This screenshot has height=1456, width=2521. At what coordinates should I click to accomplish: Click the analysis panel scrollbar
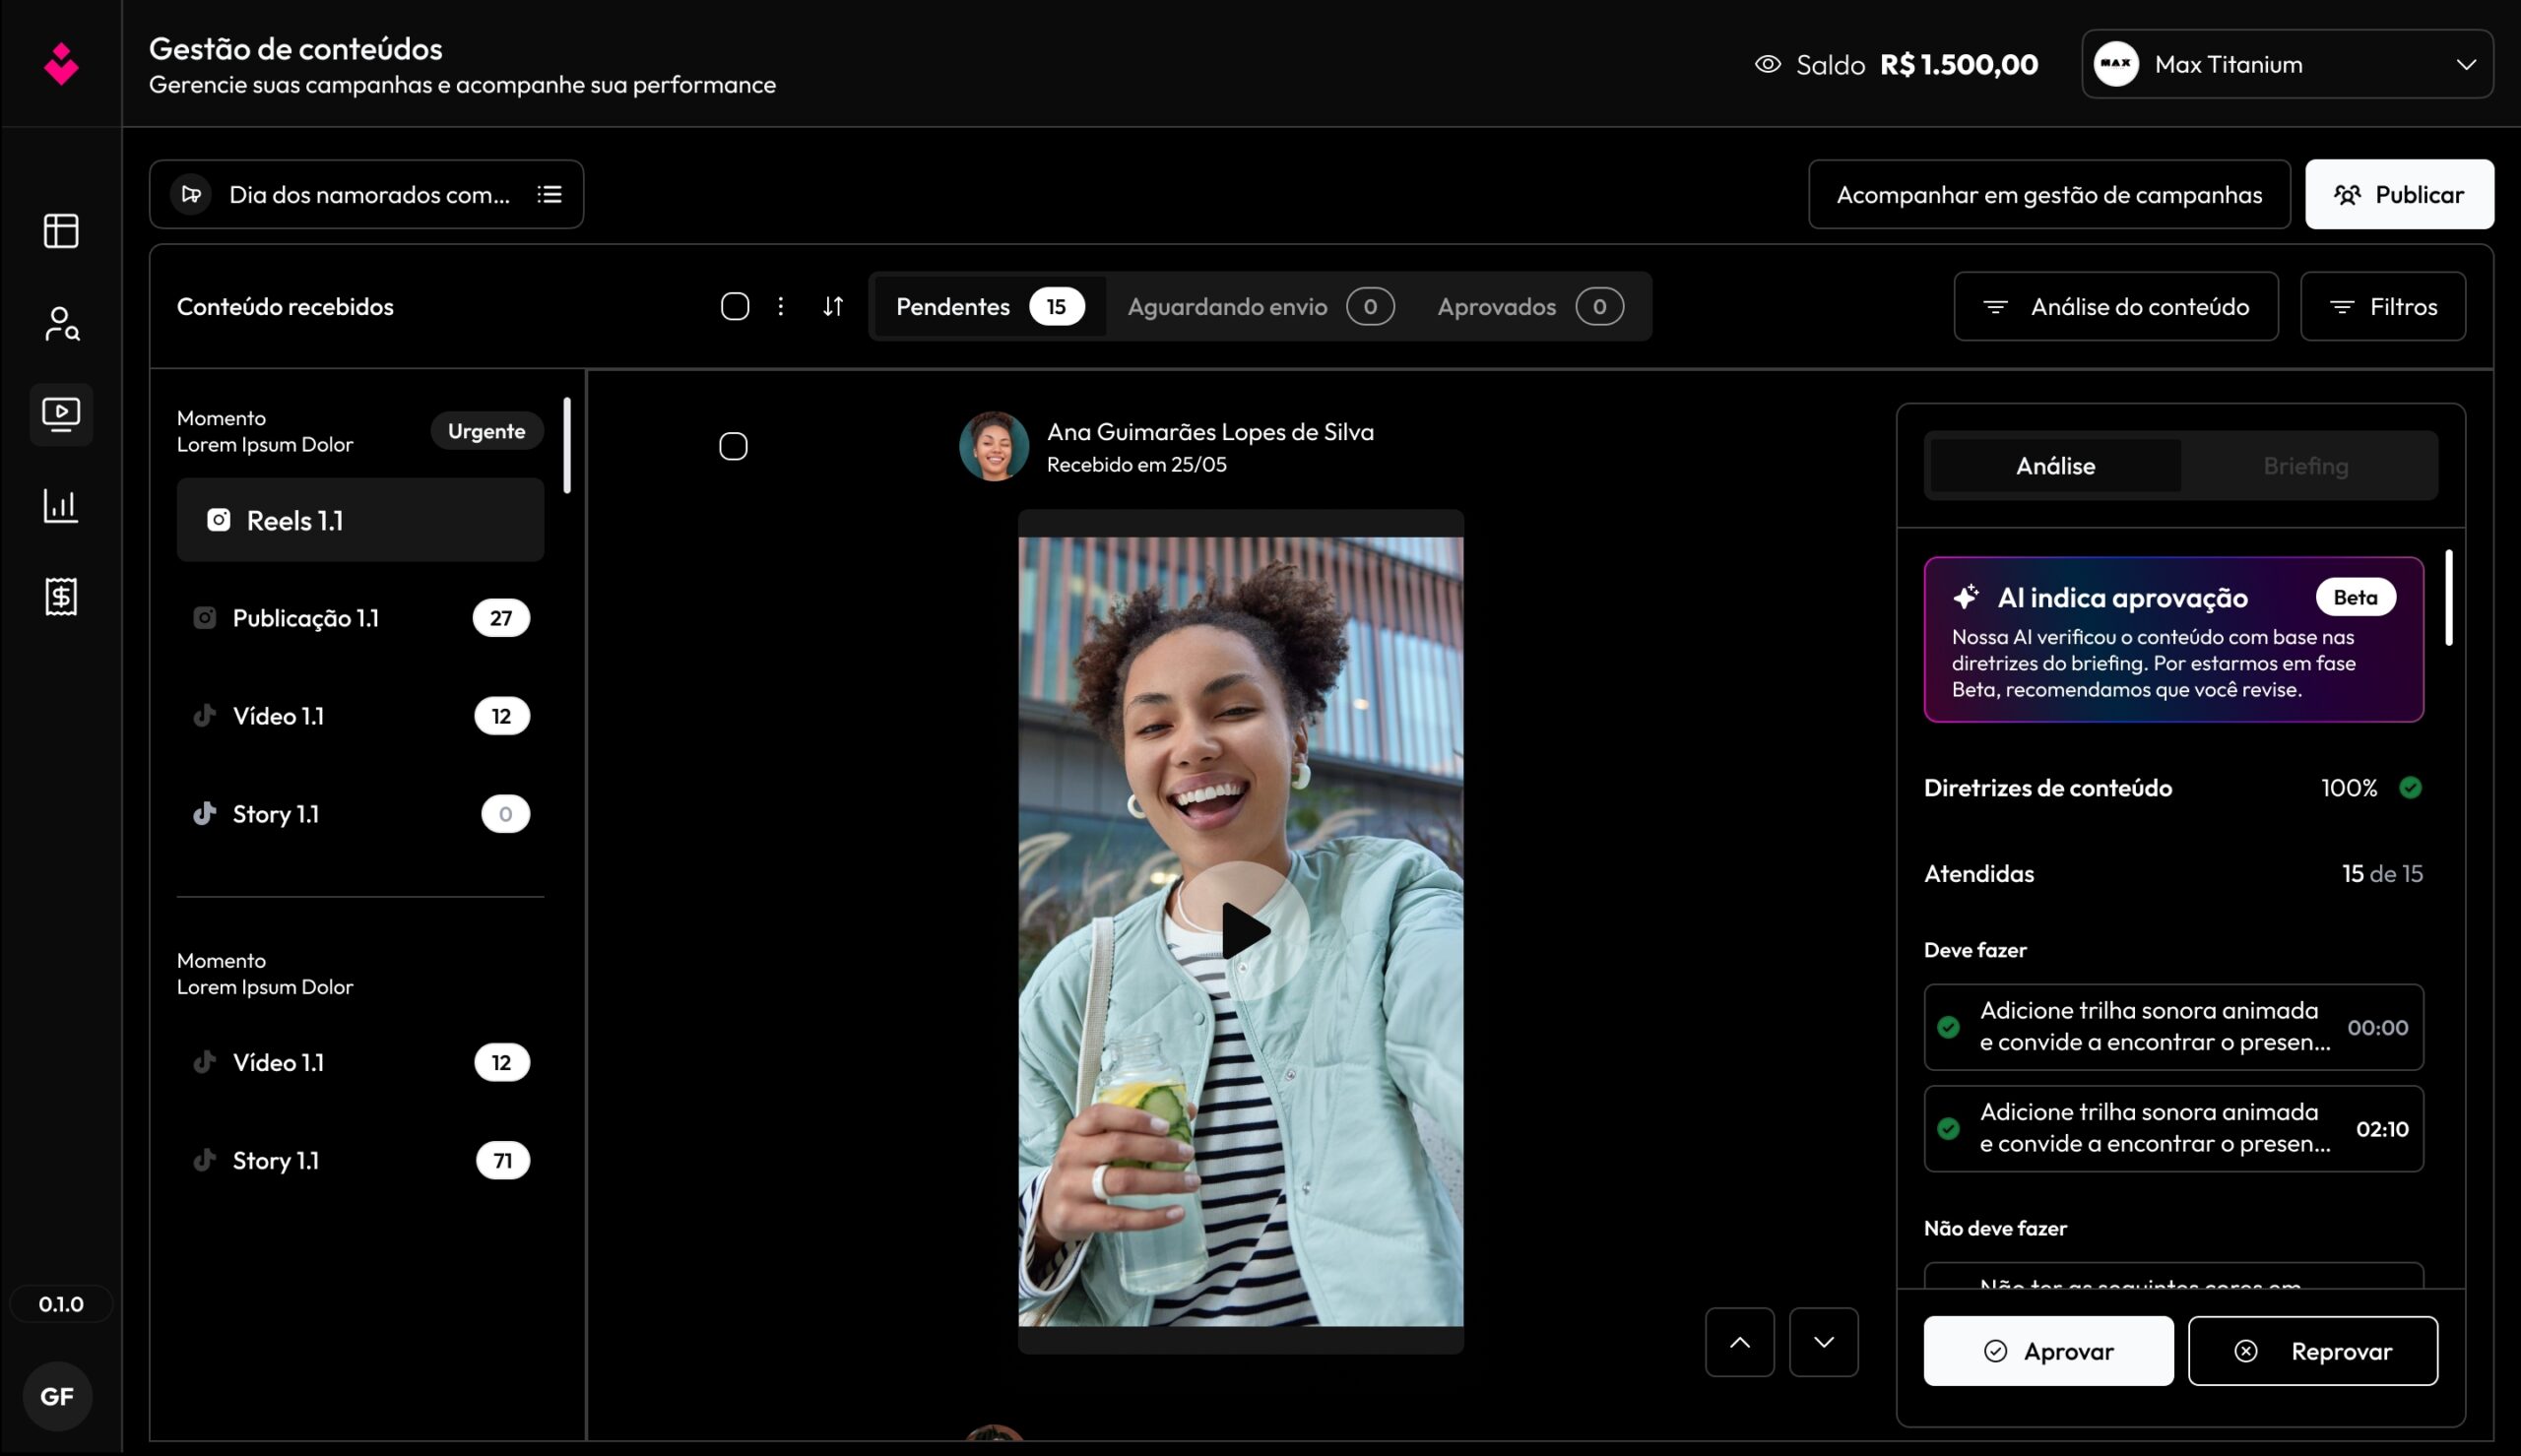pyautogui.click(x=2448, y=598)
